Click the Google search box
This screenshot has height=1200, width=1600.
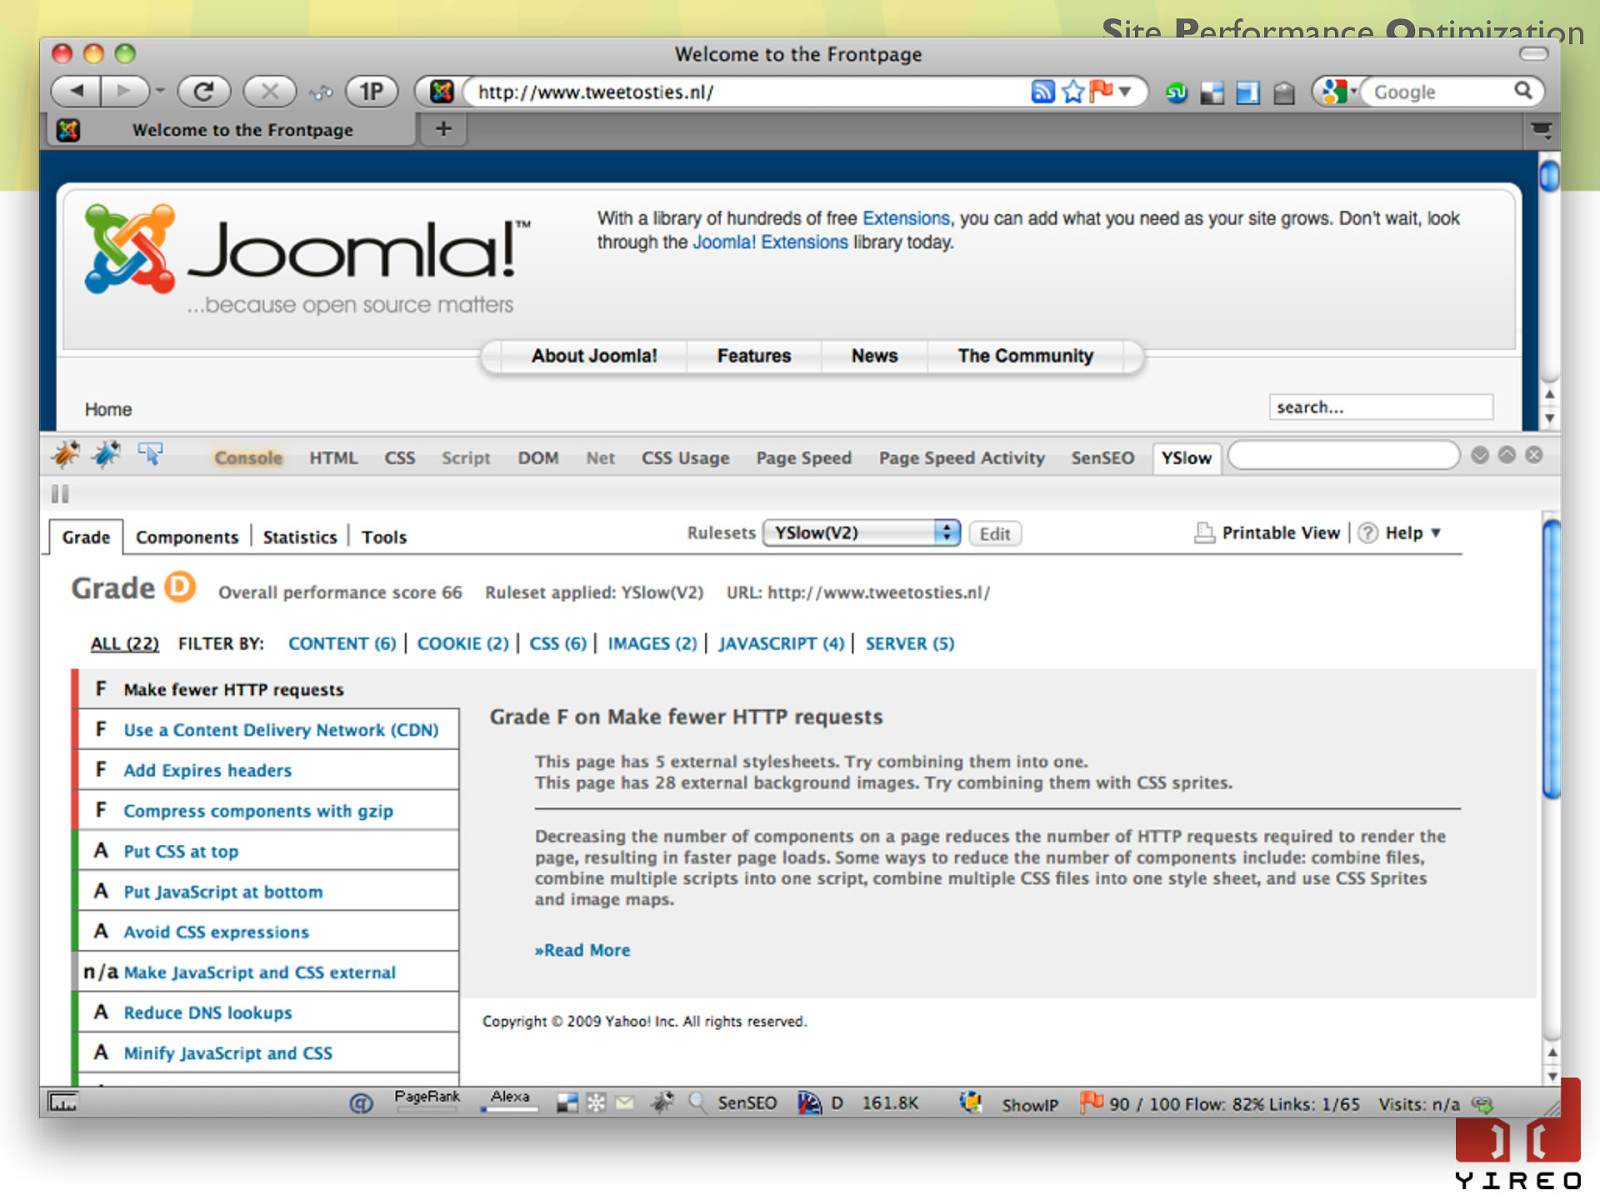pyautogui.click(x=1440, y=92)
